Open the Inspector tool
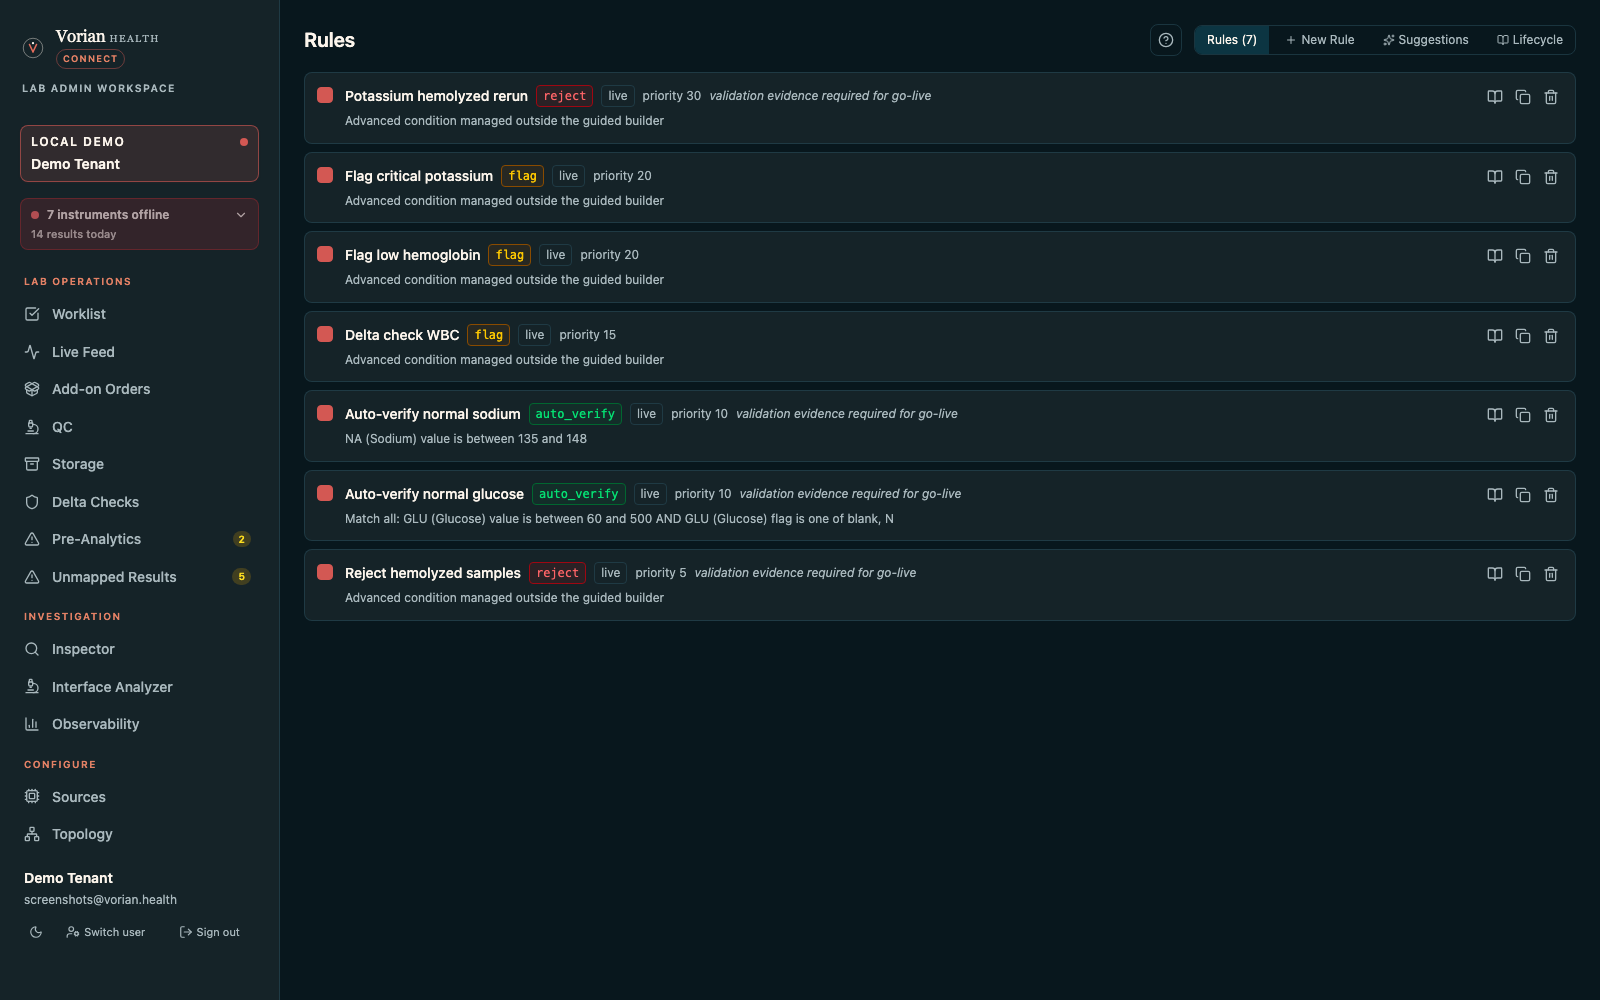Image resolution: width=1600 pixels, height=1000 pixels. (x=139, y=649)
